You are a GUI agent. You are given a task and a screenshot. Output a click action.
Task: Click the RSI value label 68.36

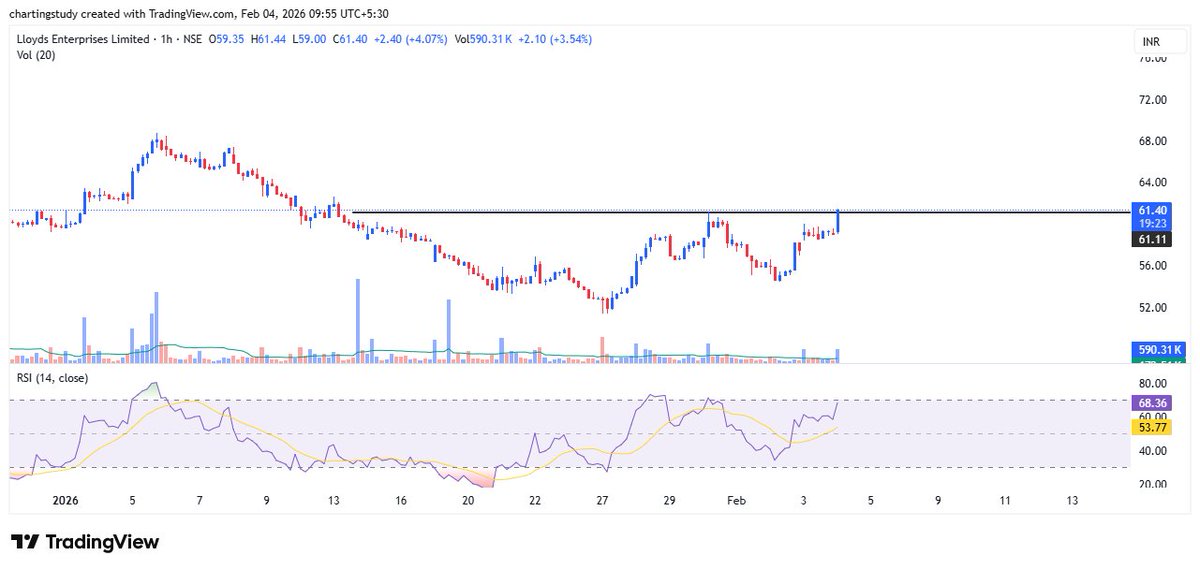coord(1151,402)
